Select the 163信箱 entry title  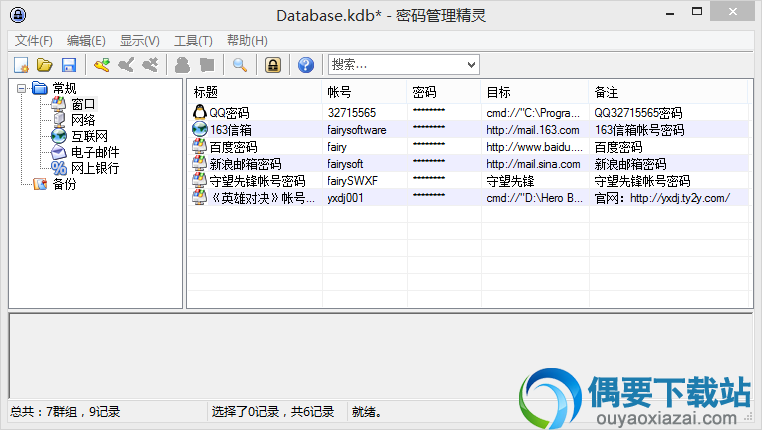tap(231, 130)
